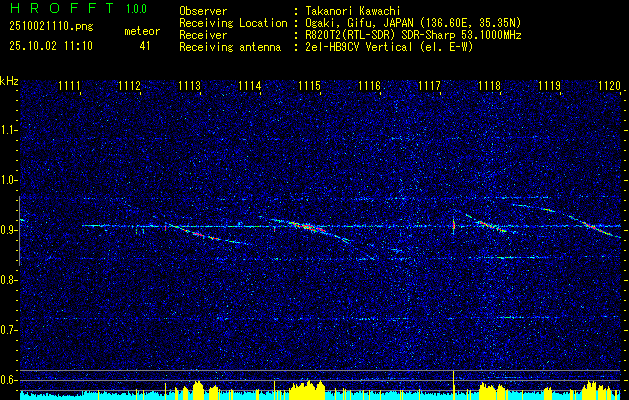
Task: Click the Receiver field label
Action: coord(203,35)
